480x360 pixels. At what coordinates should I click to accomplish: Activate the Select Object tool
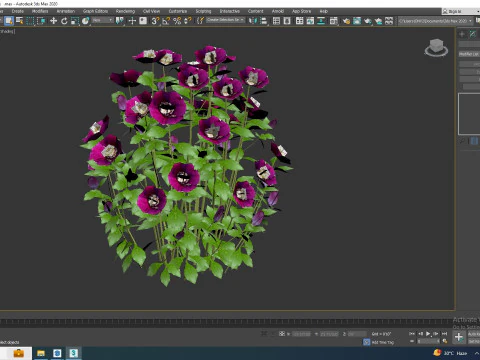[x=9, y=21]
